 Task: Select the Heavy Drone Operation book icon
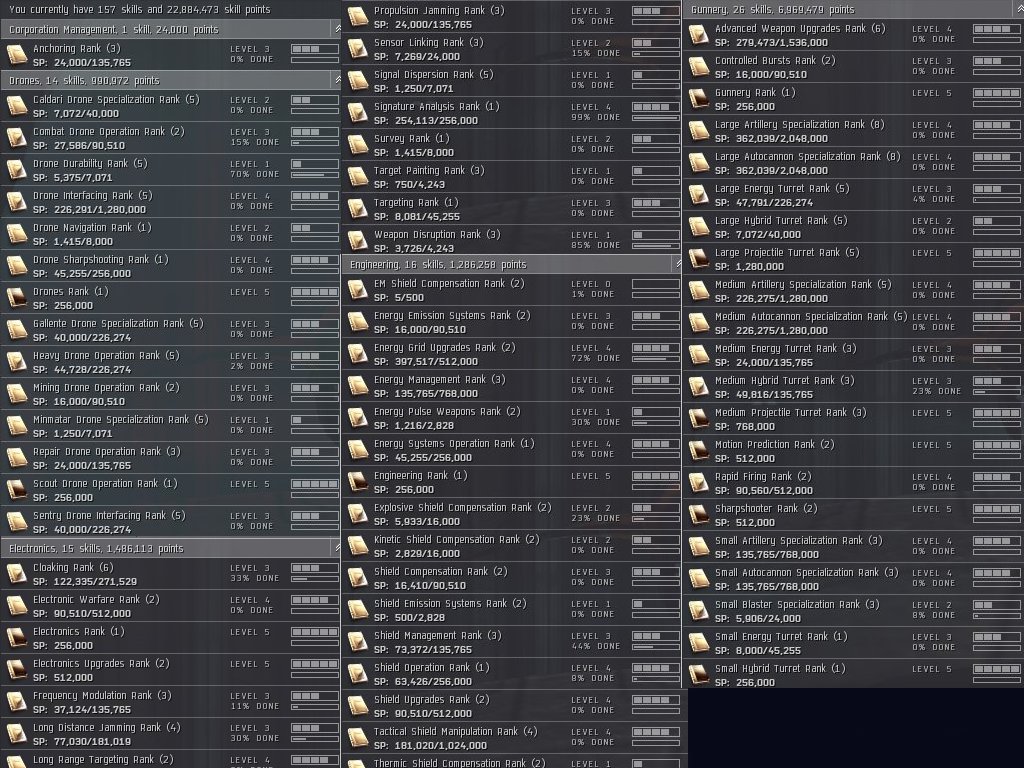coord(16,362)
